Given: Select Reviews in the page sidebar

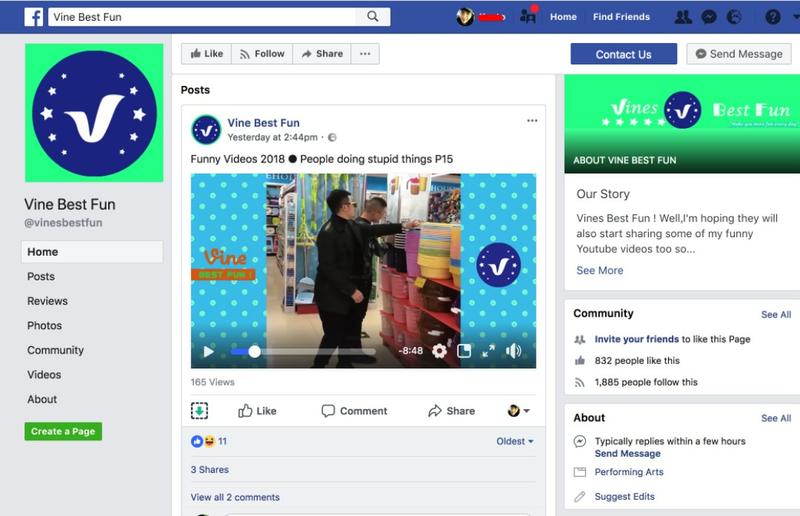Looking at the screenshot, I should point(48,301).
